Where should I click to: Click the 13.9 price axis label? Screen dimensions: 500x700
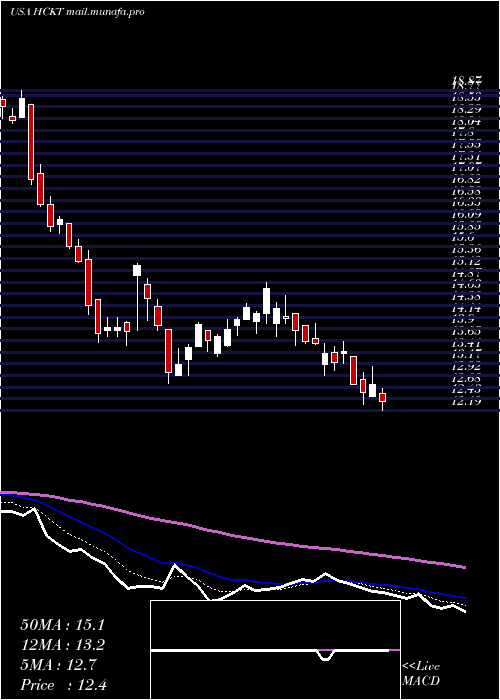coord(463,320)
